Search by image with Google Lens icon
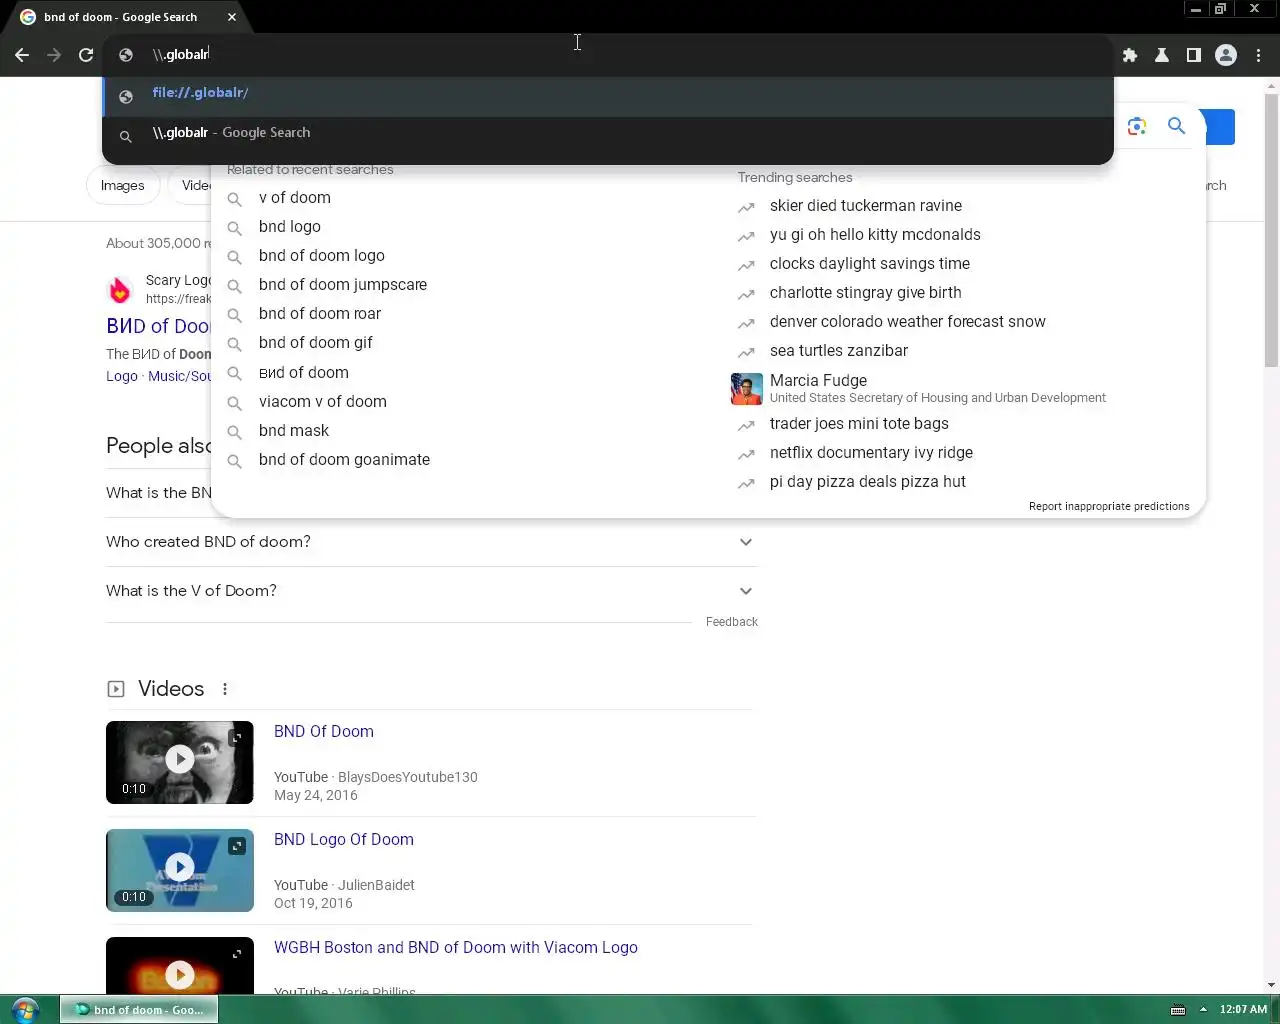This screenshot has height=1024, width=1280. point(1136,126)
